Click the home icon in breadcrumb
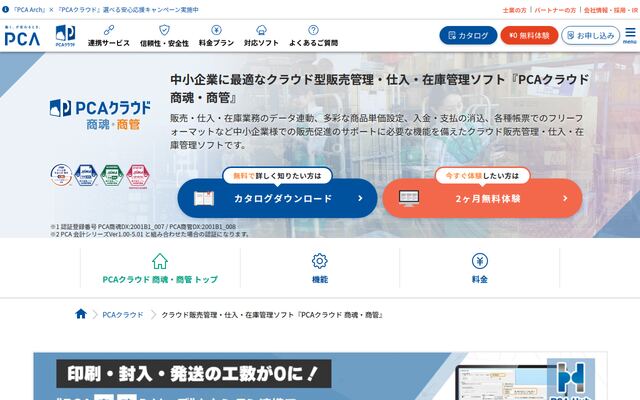 81,314
